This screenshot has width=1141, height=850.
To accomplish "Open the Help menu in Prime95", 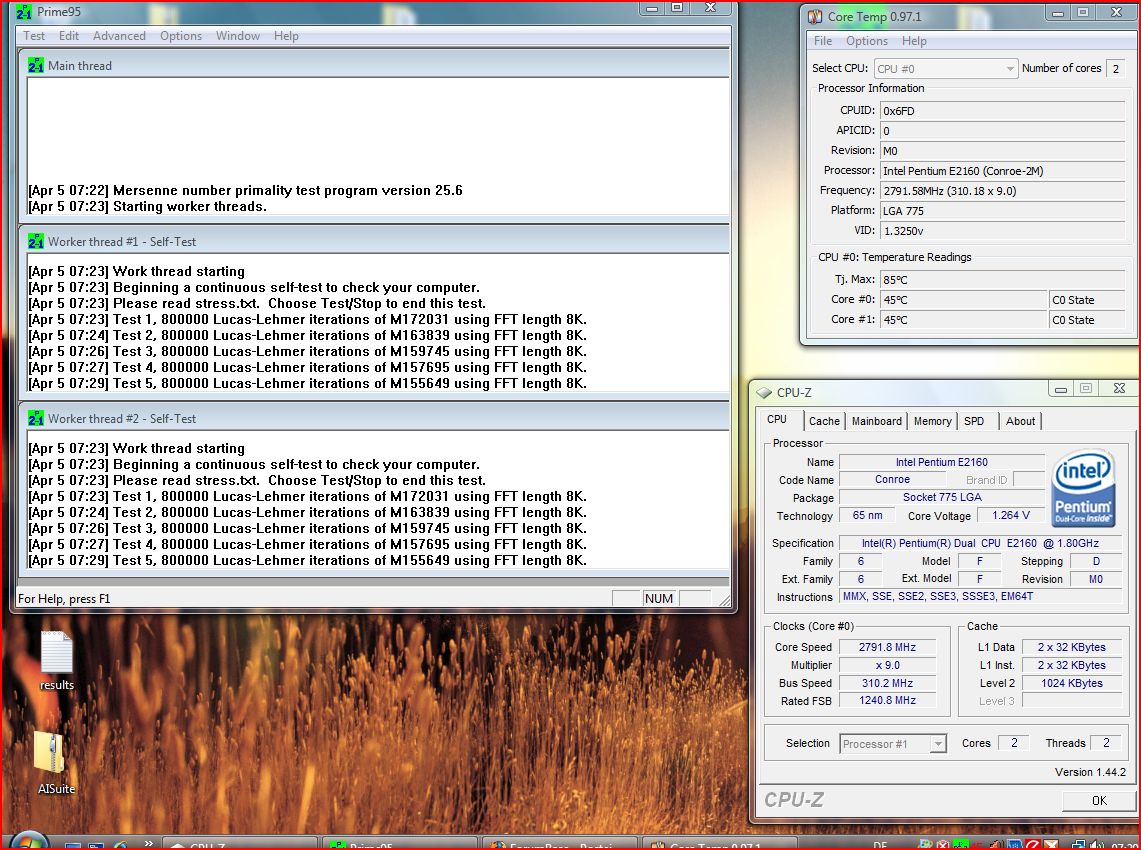I will click(286, 36).
